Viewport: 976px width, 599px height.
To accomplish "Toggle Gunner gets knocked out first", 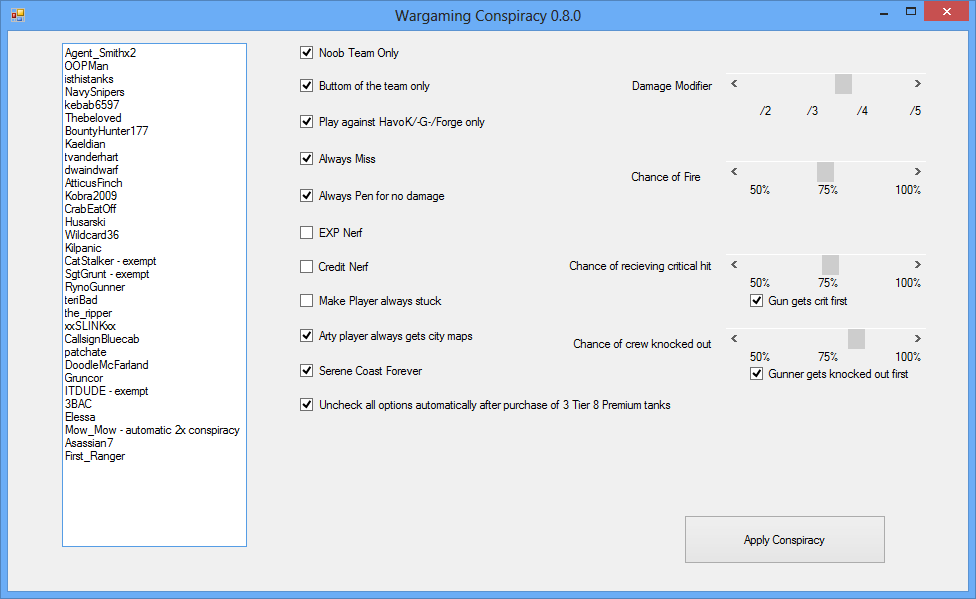I will tap(756, 374).
